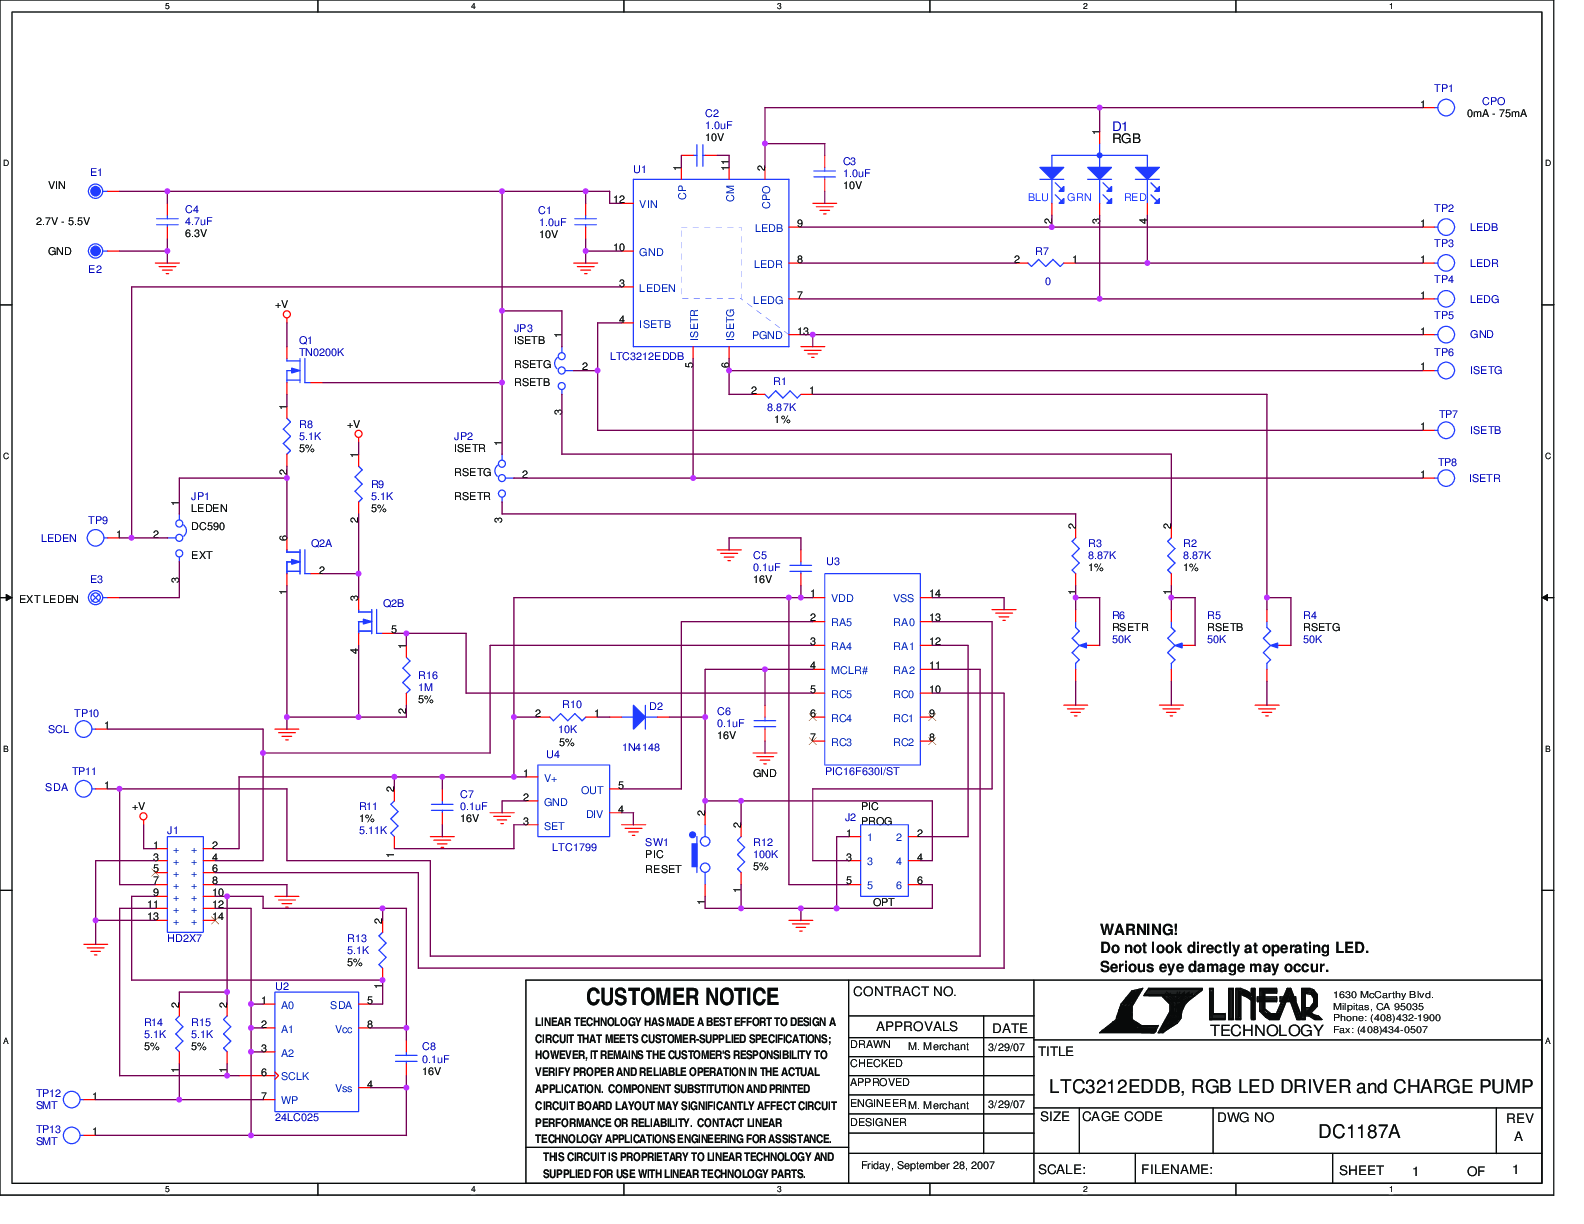Select JP1 LEDEN DC590 jumper position
1584x1224 pixels.
coord(180,525)
